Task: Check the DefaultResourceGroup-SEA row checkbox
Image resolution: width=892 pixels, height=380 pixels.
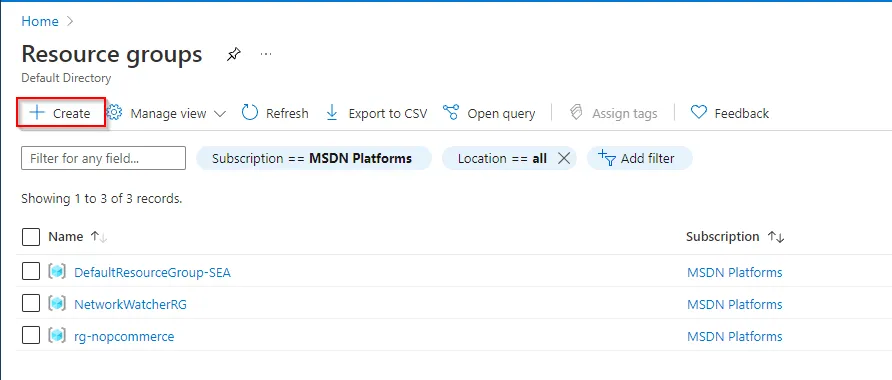Action: [31, 272]
